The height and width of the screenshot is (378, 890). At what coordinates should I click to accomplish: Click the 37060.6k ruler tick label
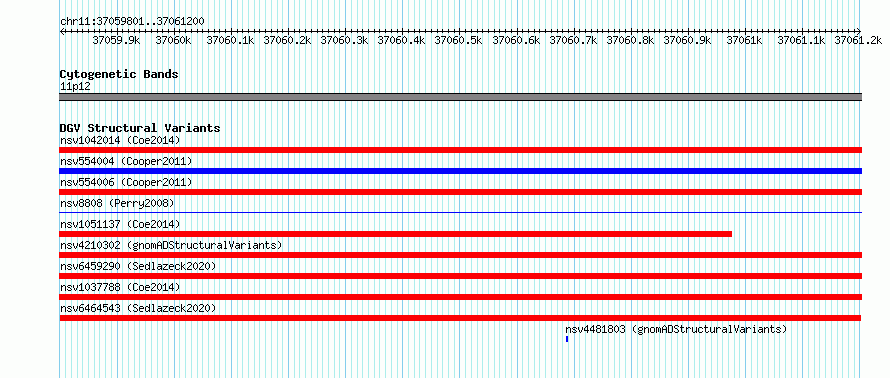click(517, 40)
